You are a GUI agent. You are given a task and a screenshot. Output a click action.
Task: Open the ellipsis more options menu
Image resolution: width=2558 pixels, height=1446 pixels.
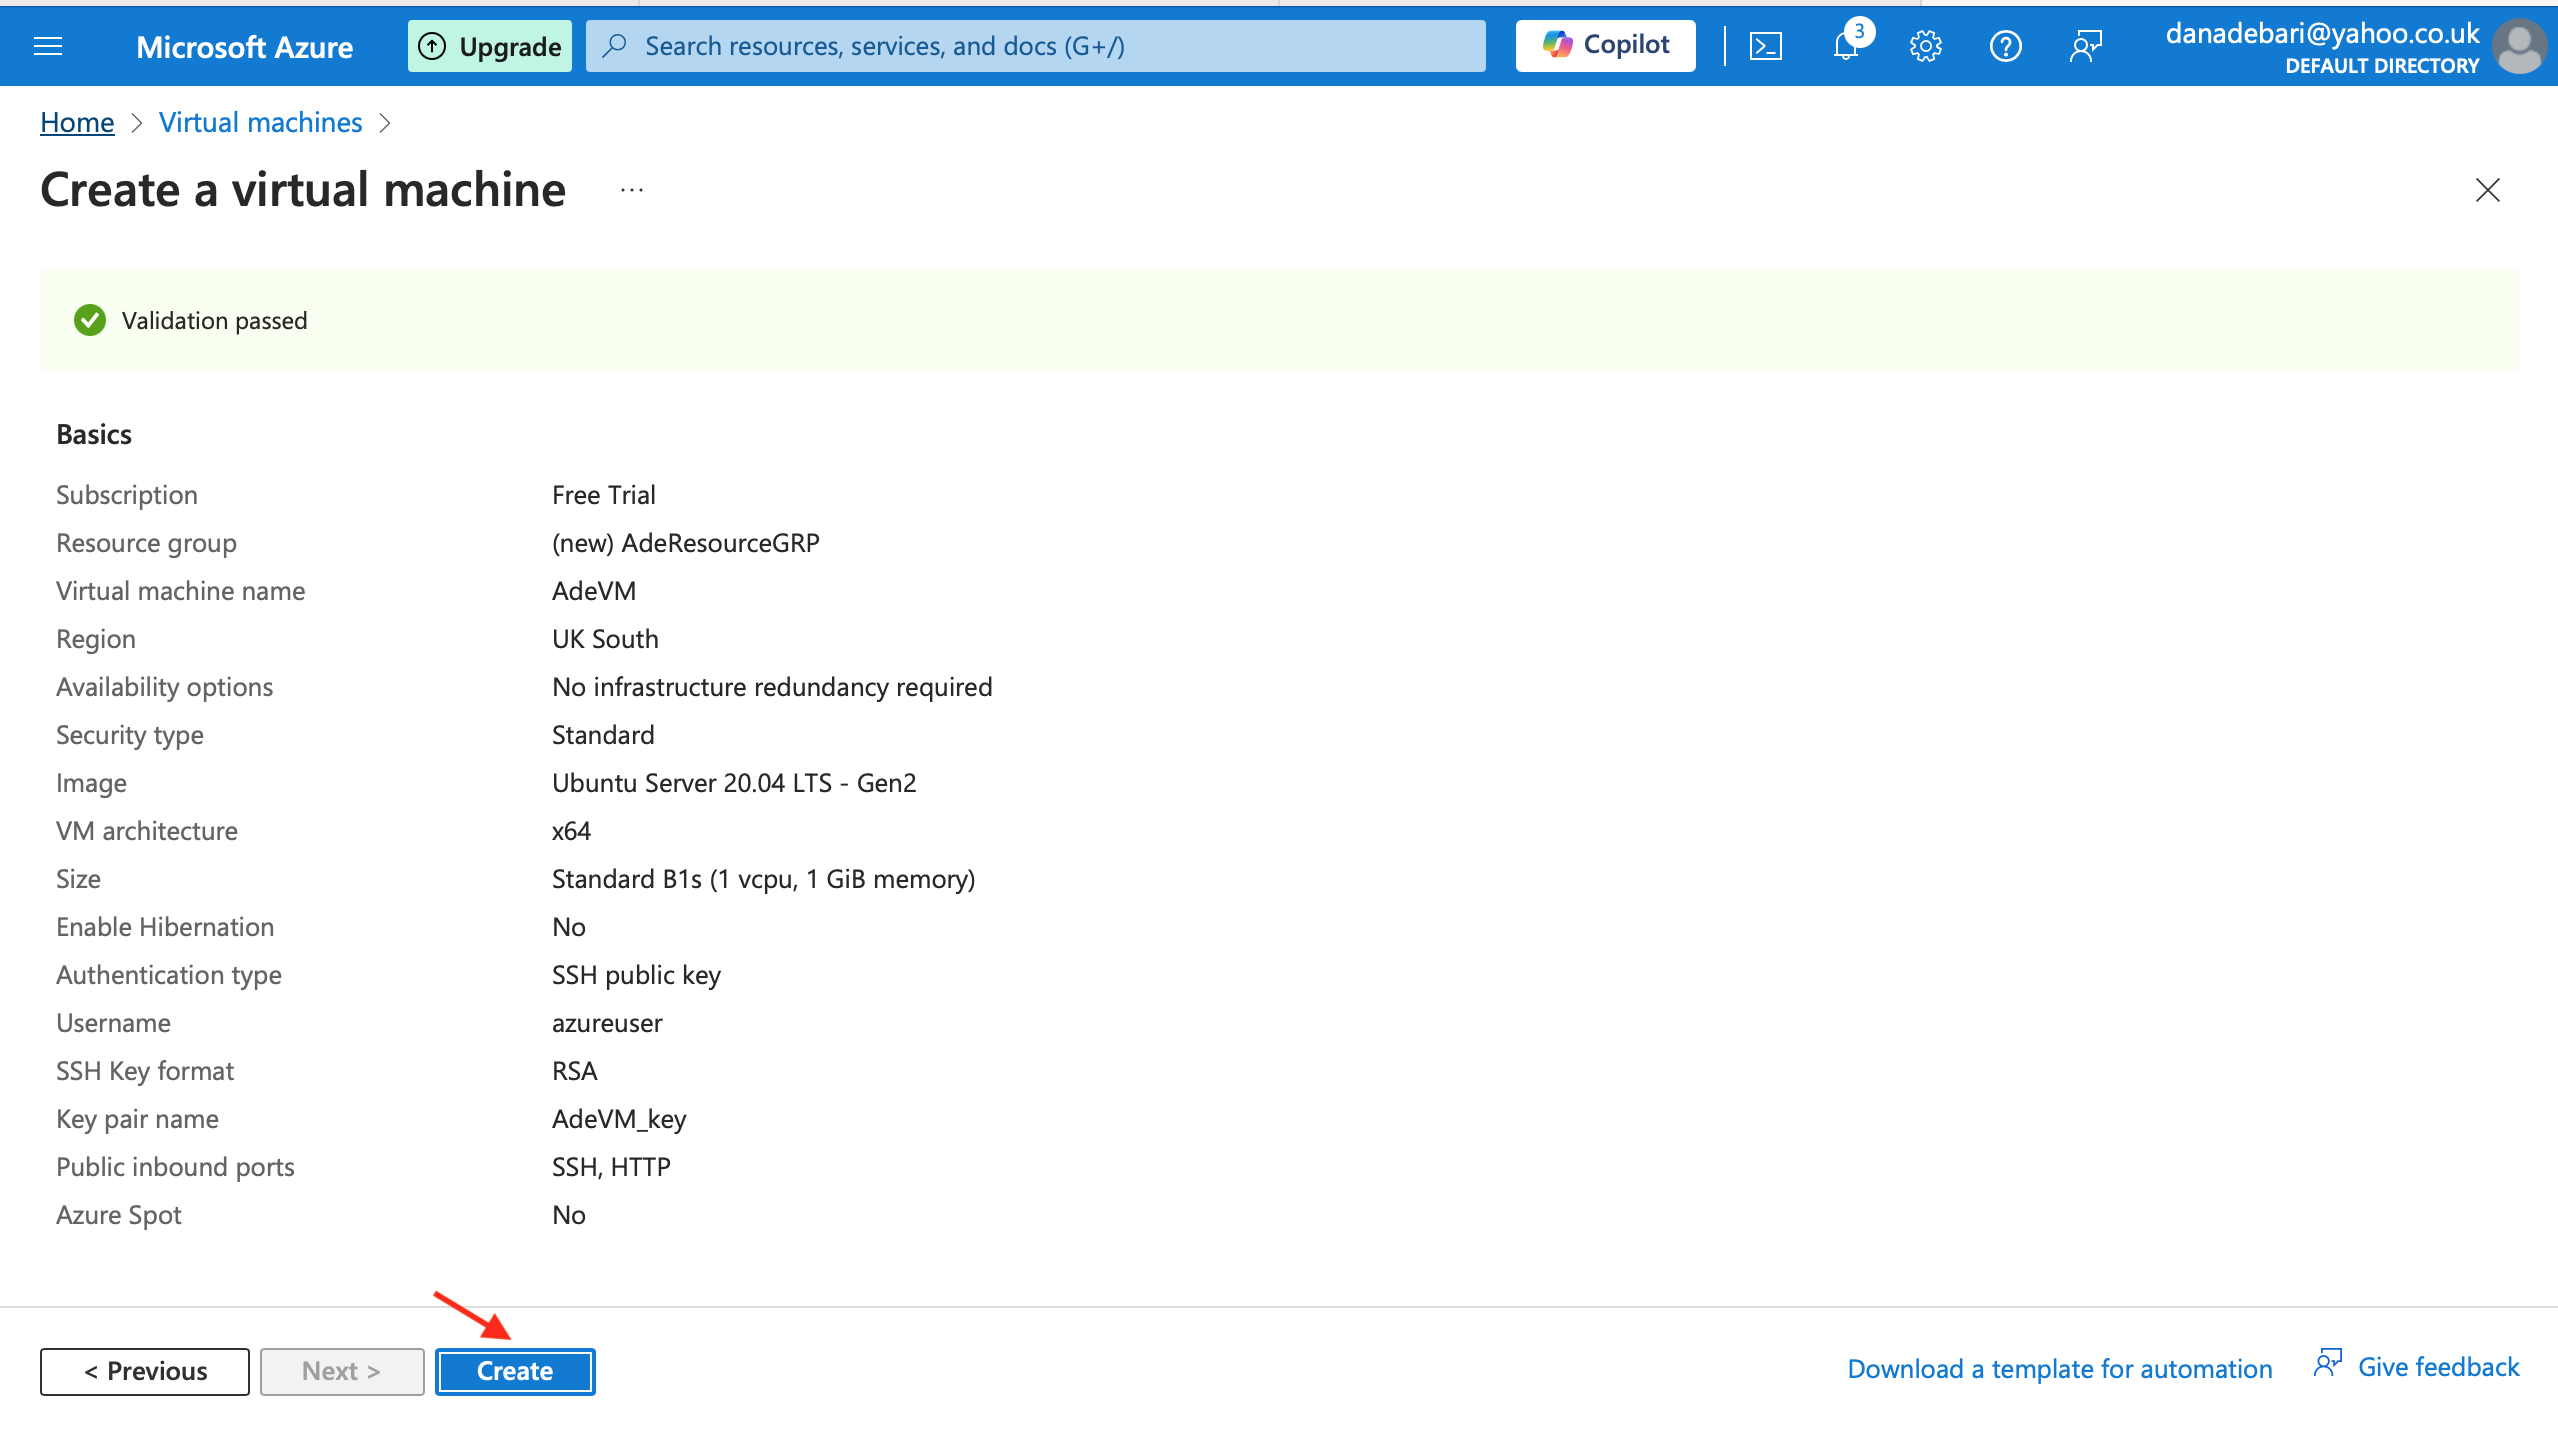pos(631,190)
